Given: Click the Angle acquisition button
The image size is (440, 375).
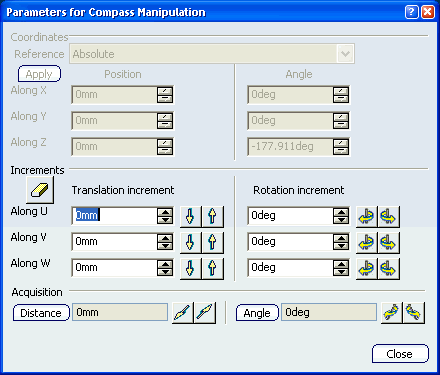Looking at the screenshot, I should click(x=257, y=313).
